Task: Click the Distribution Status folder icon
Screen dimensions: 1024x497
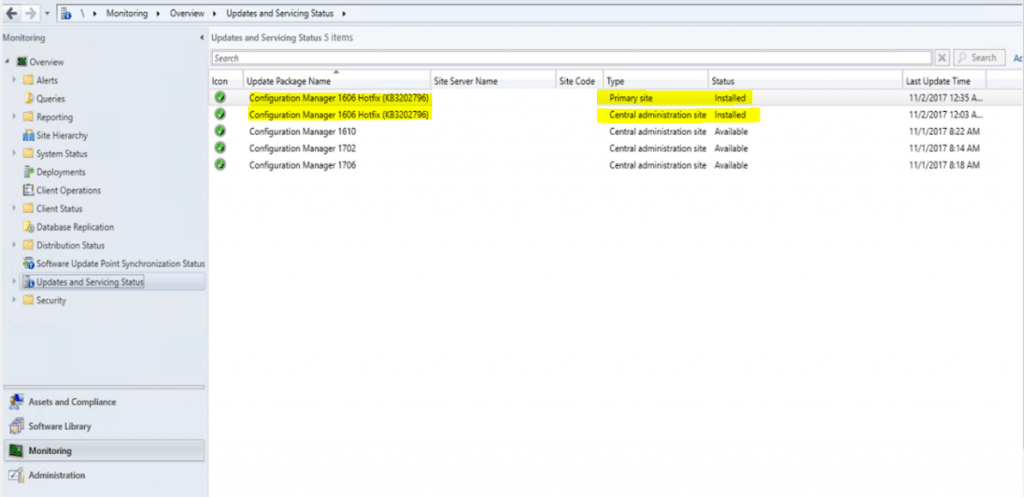Action: click(x=28, y=245)
